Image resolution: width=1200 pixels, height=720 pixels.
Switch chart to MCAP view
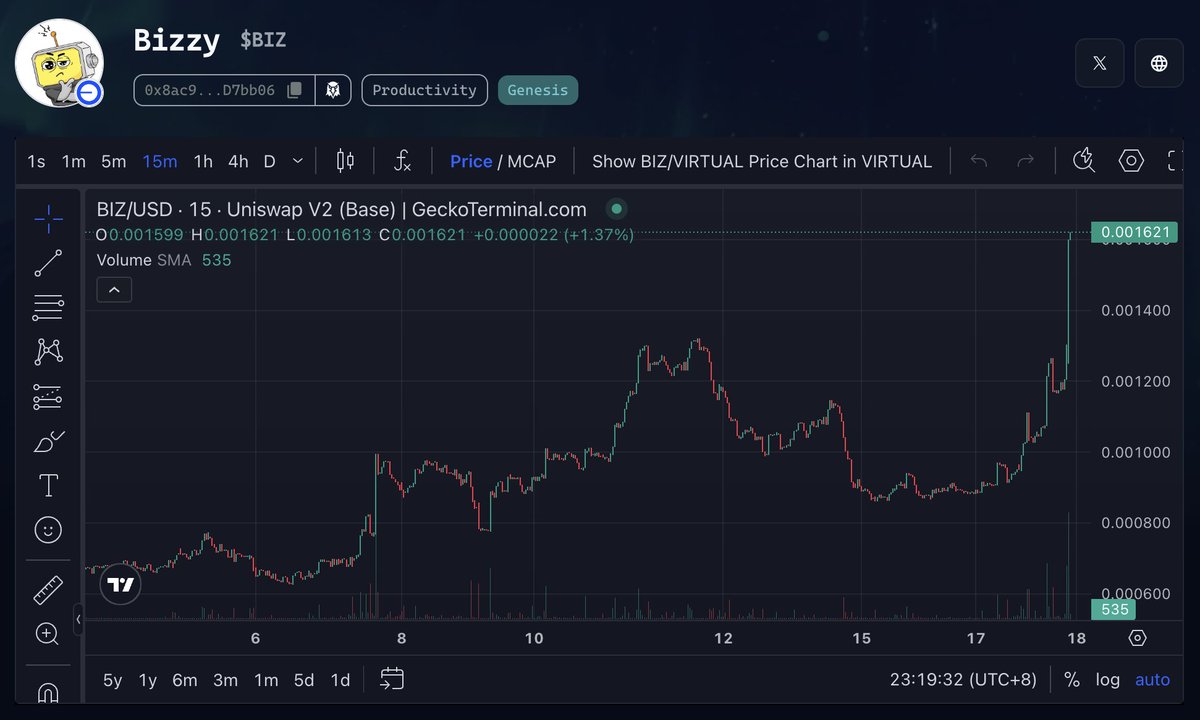point(532,161)
